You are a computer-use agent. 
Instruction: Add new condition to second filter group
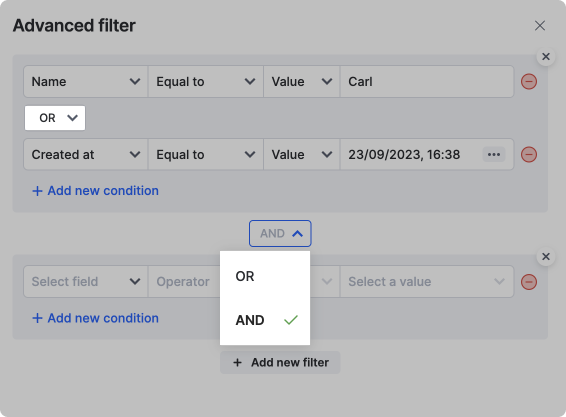click(x=96, y=318)
